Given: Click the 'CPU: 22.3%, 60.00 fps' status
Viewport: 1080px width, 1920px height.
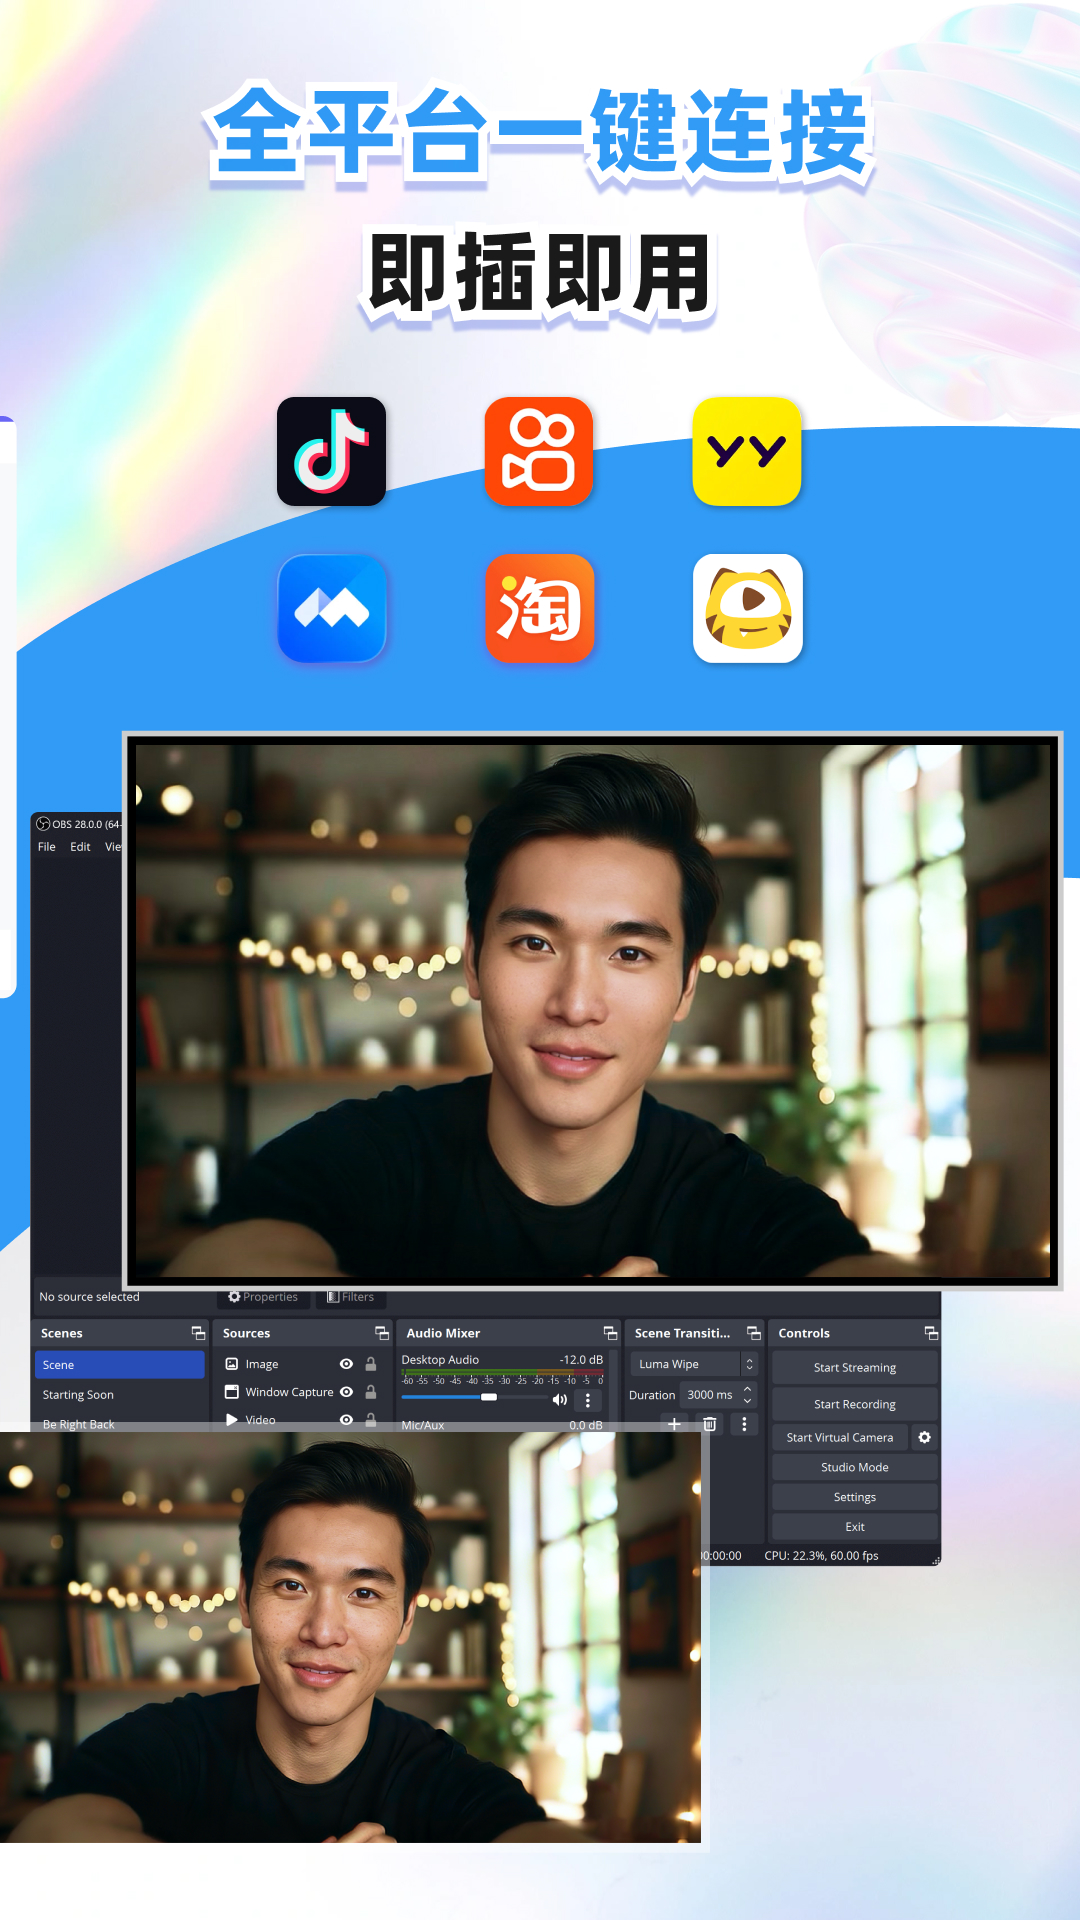Looking at the screenshot, I should point(821,1556).
